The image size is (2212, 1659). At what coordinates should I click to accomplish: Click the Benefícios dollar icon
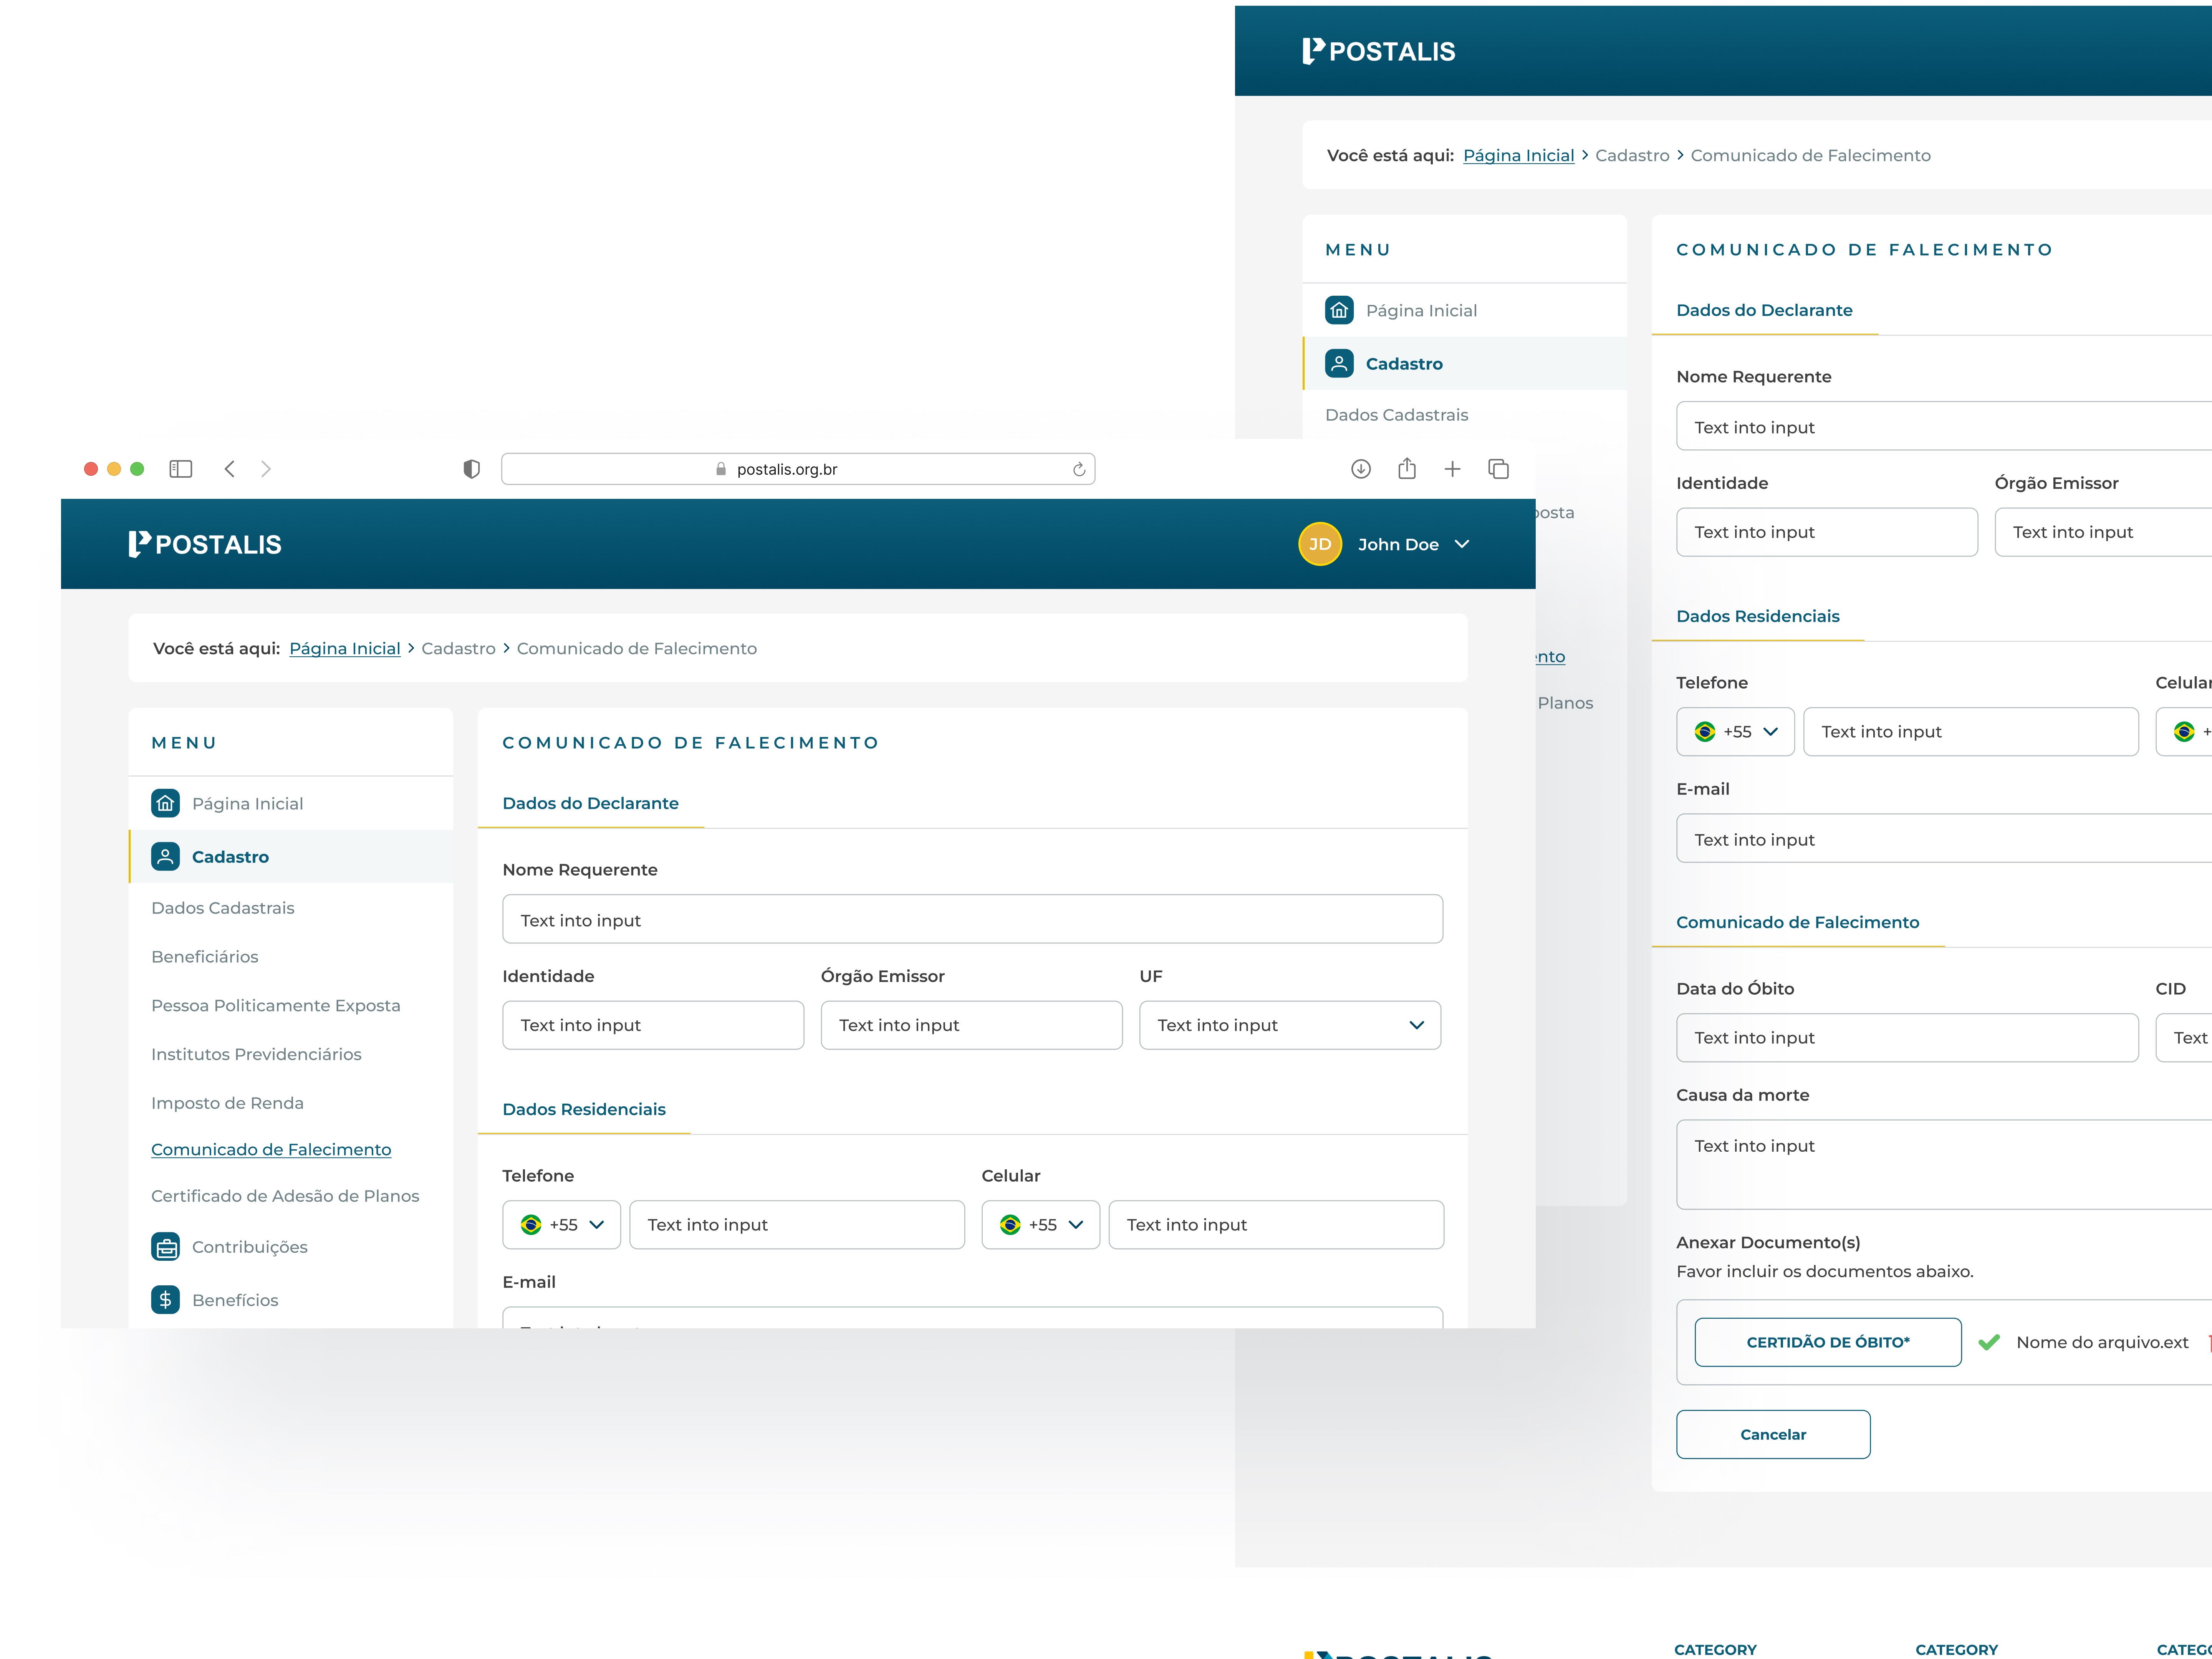pyautogui.click(x=165, y=1299)
